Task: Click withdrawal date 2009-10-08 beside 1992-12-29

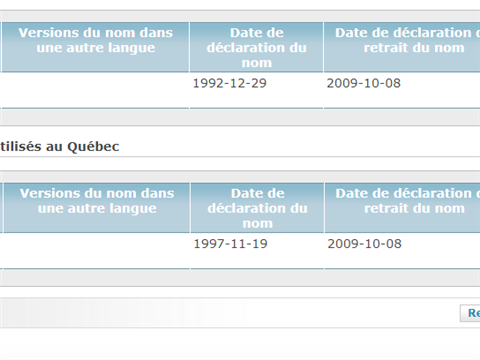Action: point(363,83)
